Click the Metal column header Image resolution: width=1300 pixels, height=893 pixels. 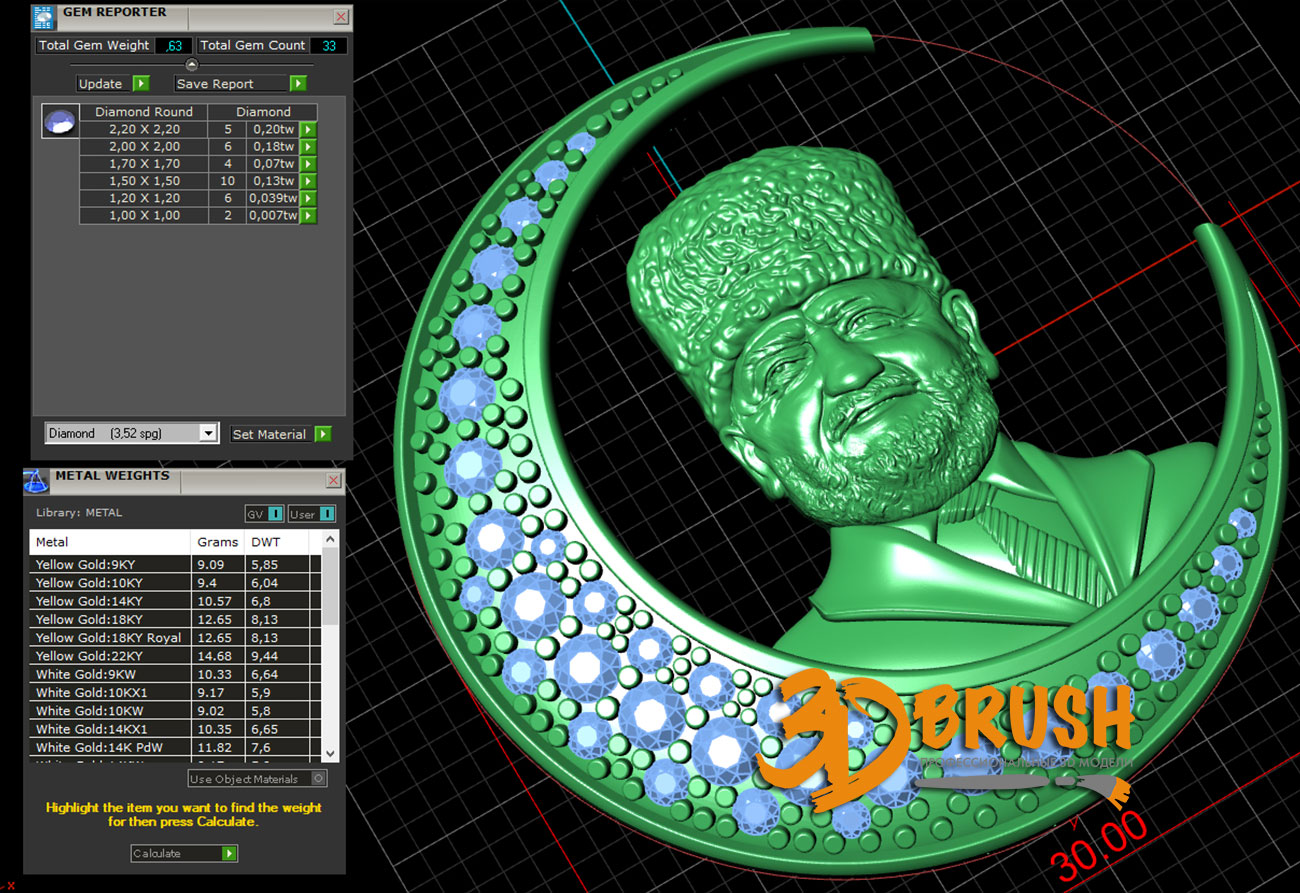tap(110, 542)
